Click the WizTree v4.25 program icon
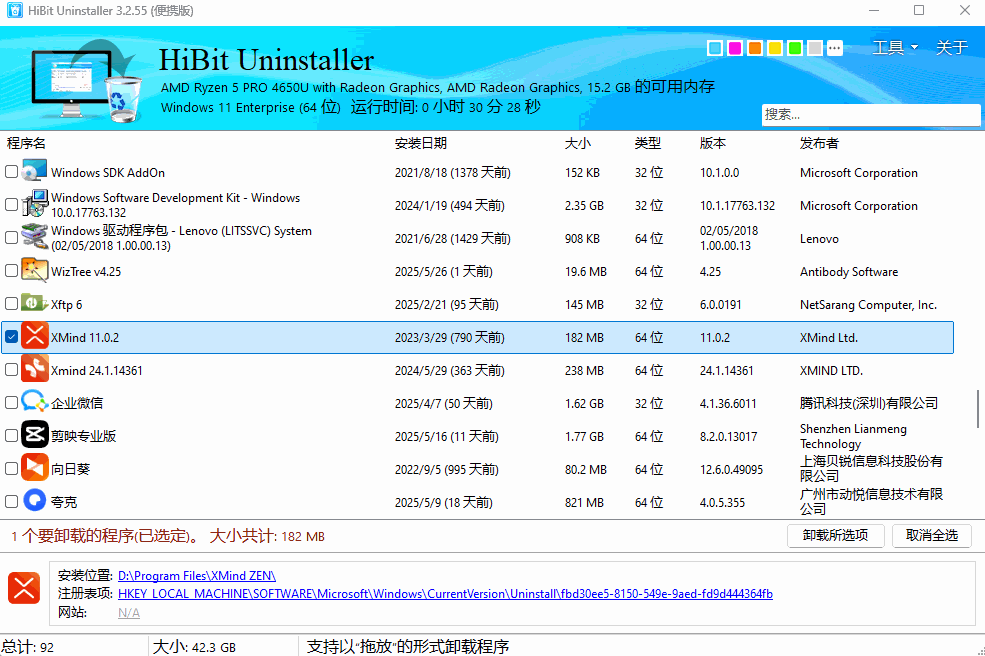The height and width of the screenshot is (656, 985). coord(35,271)
